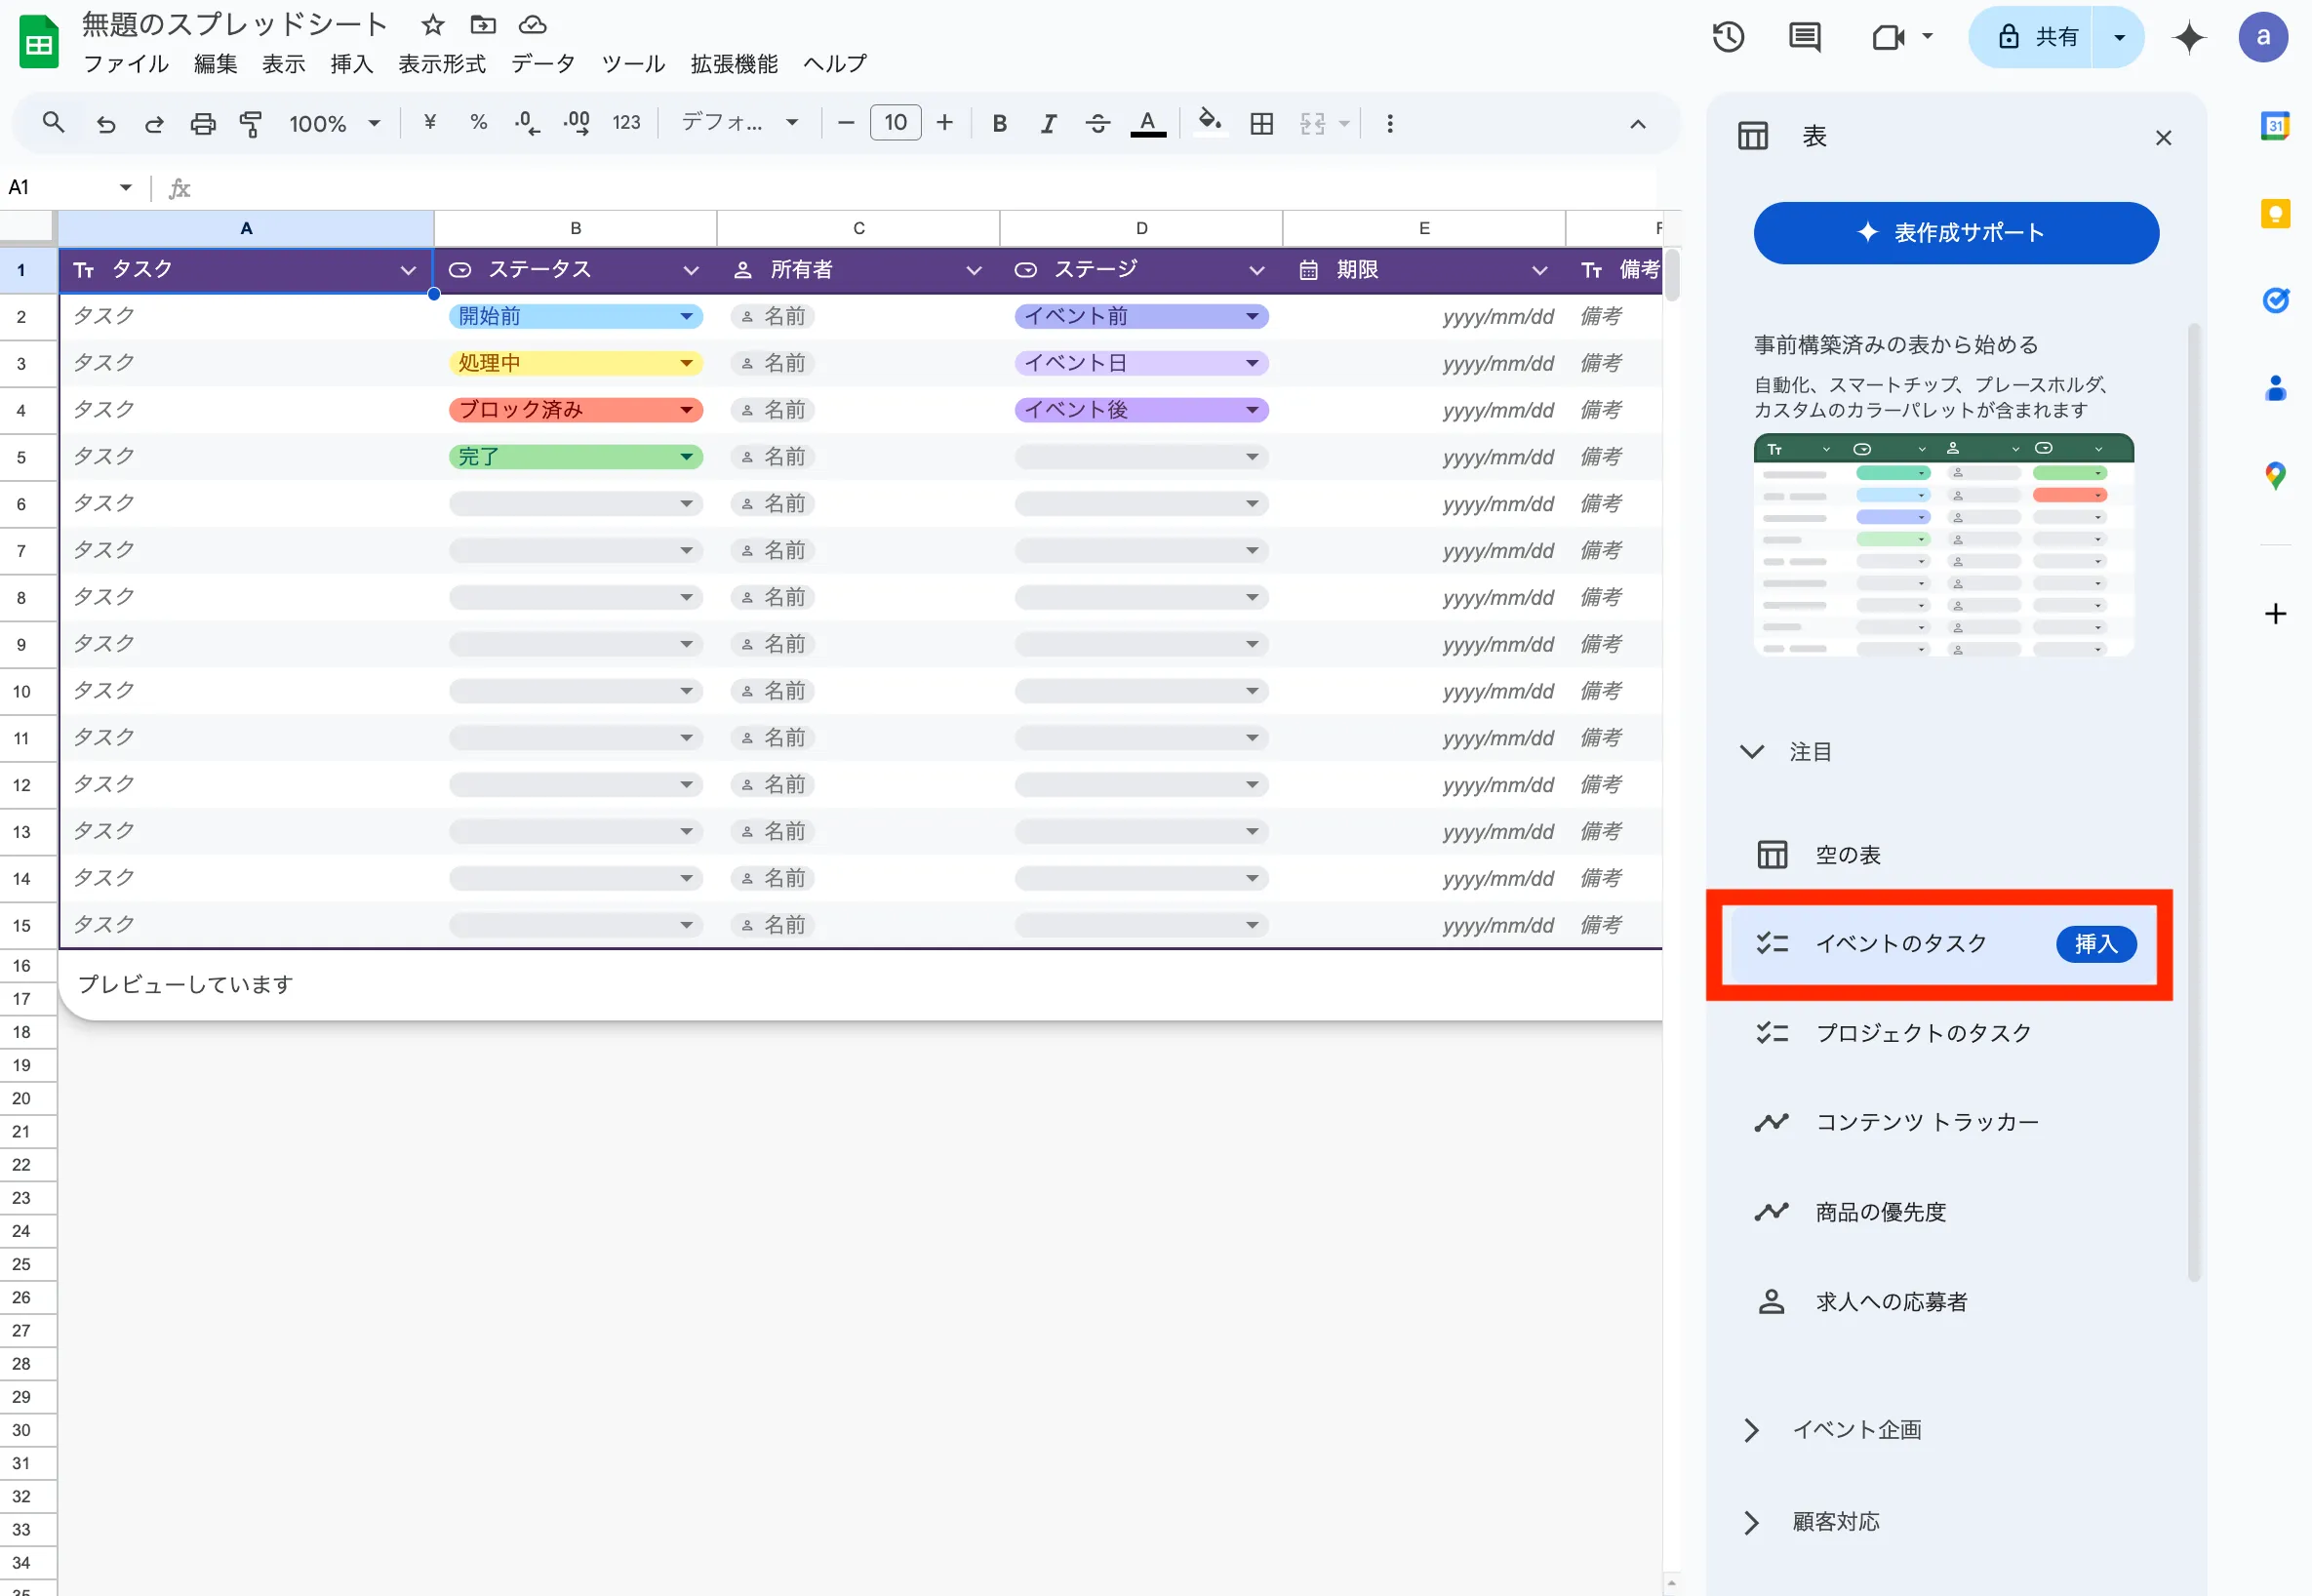Image resolution: width=2312 pixels, height=1596 pixels.
Task: Open version history clock icon
Action: coord(1728,37)
